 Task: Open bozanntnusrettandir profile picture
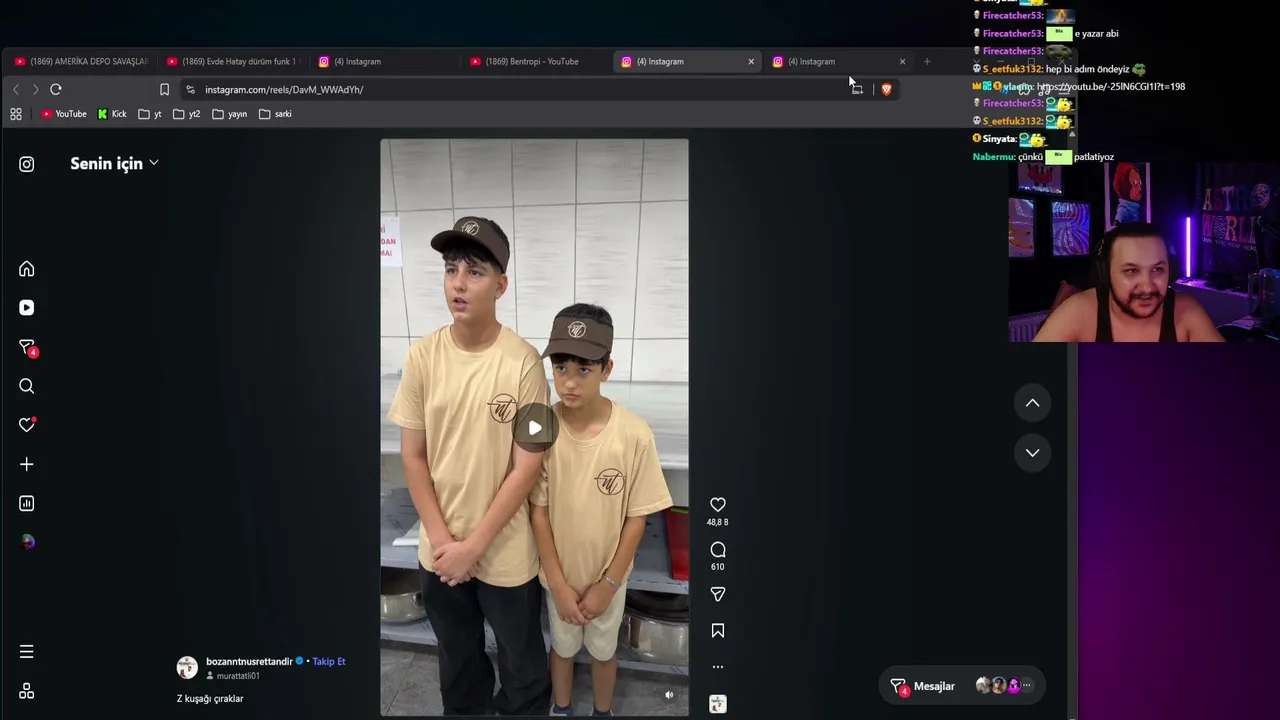187,668
